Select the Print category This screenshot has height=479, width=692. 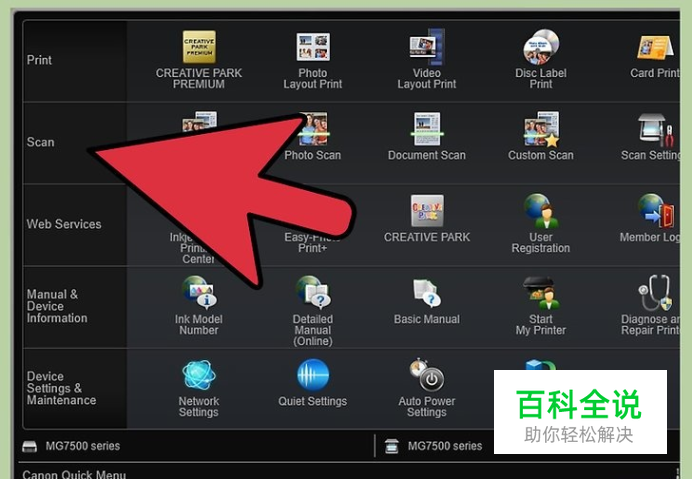coord(39,60)
